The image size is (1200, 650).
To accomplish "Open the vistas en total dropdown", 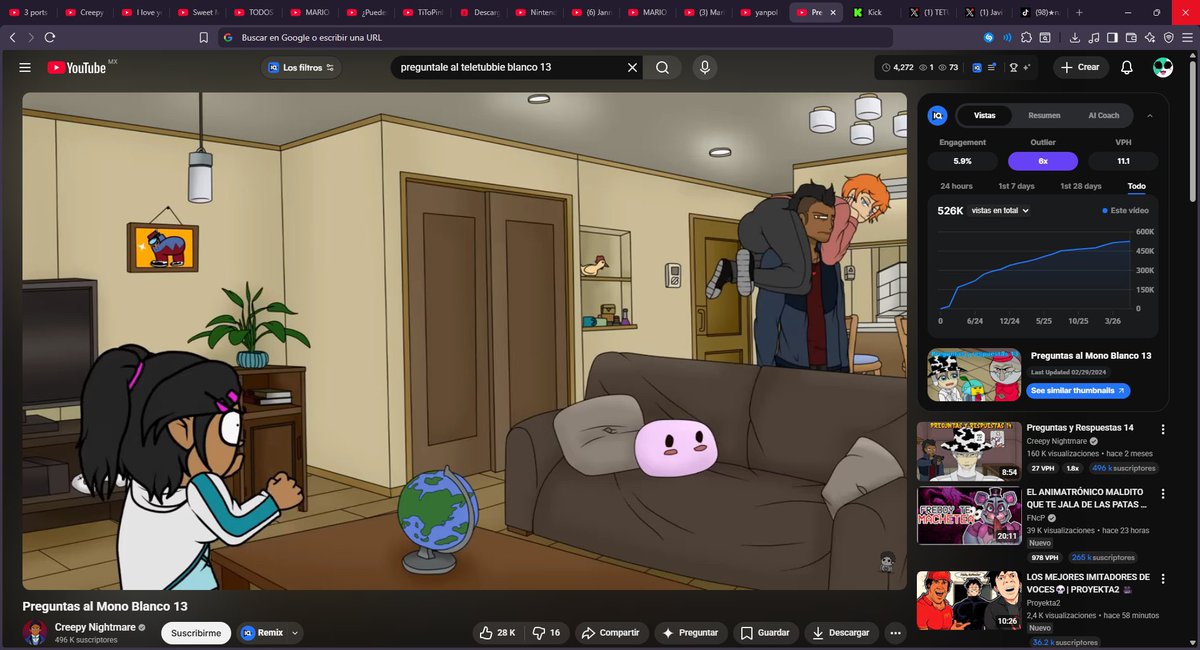I will 1000,211.
